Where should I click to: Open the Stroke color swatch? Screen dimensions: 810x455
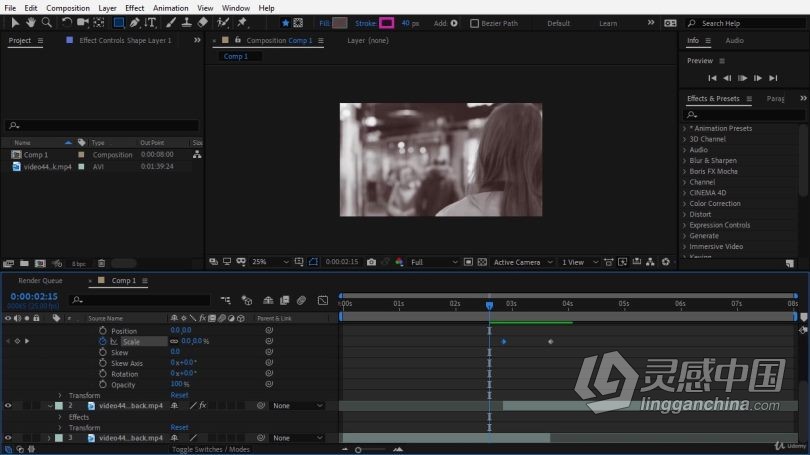(x=386, y=23)
